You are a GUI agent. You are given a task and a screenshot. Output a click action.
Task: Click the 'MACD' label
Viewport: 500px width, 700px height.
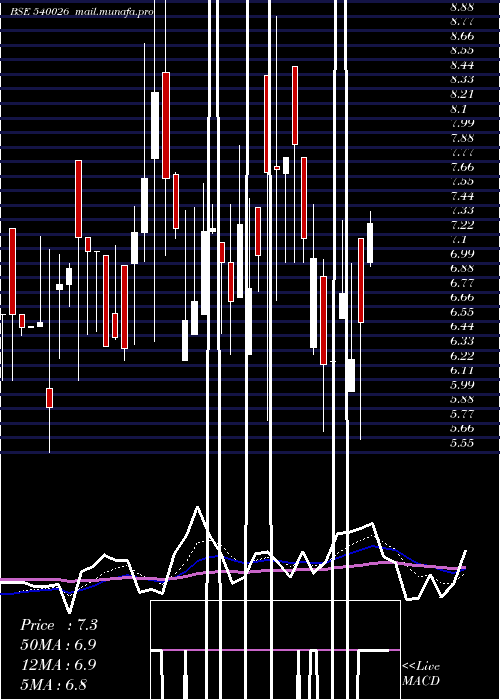421,681
